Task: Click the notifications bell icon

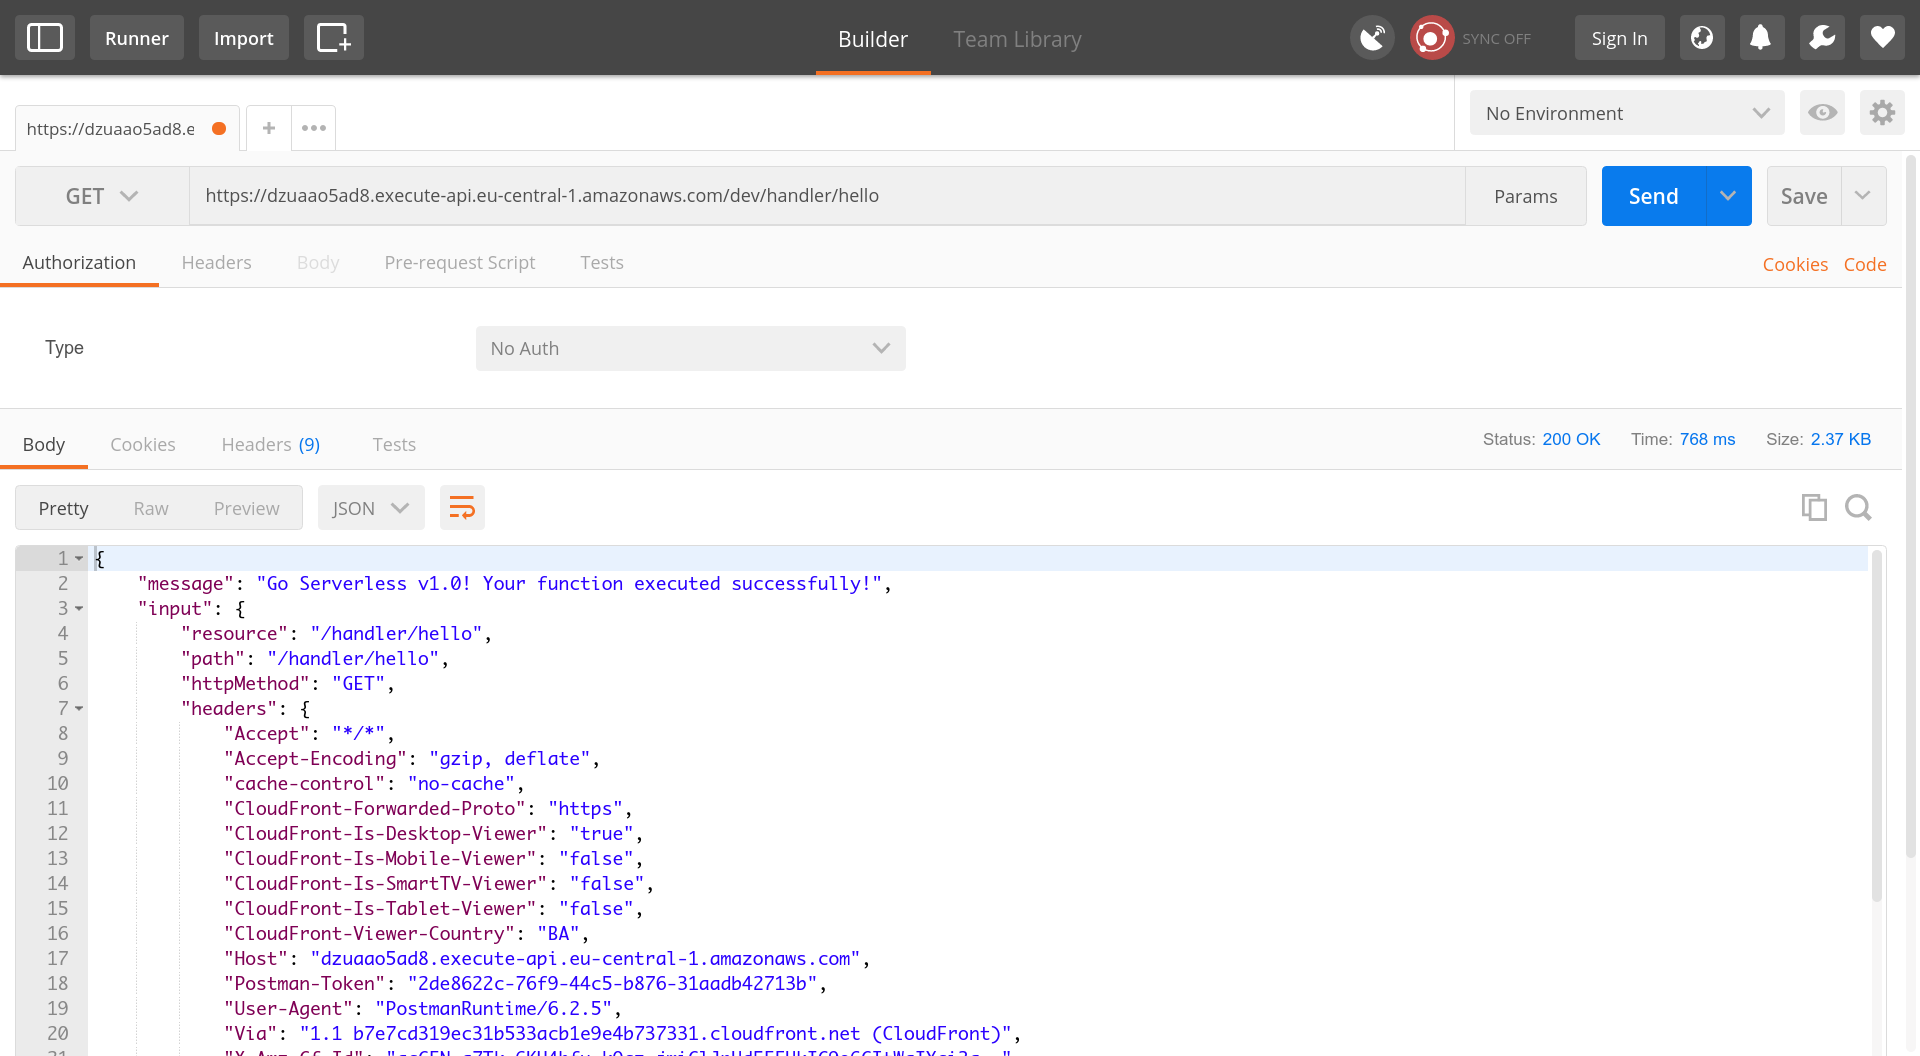Action: [1761, 38]
